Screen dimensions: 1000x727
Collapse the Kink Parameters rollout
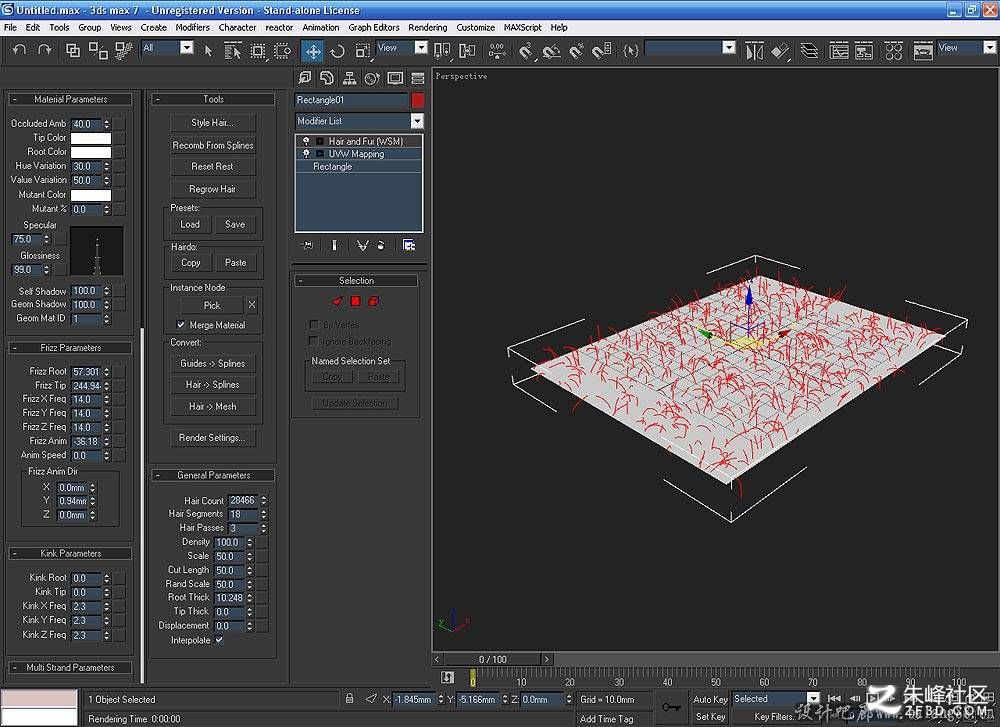point(70,554)
